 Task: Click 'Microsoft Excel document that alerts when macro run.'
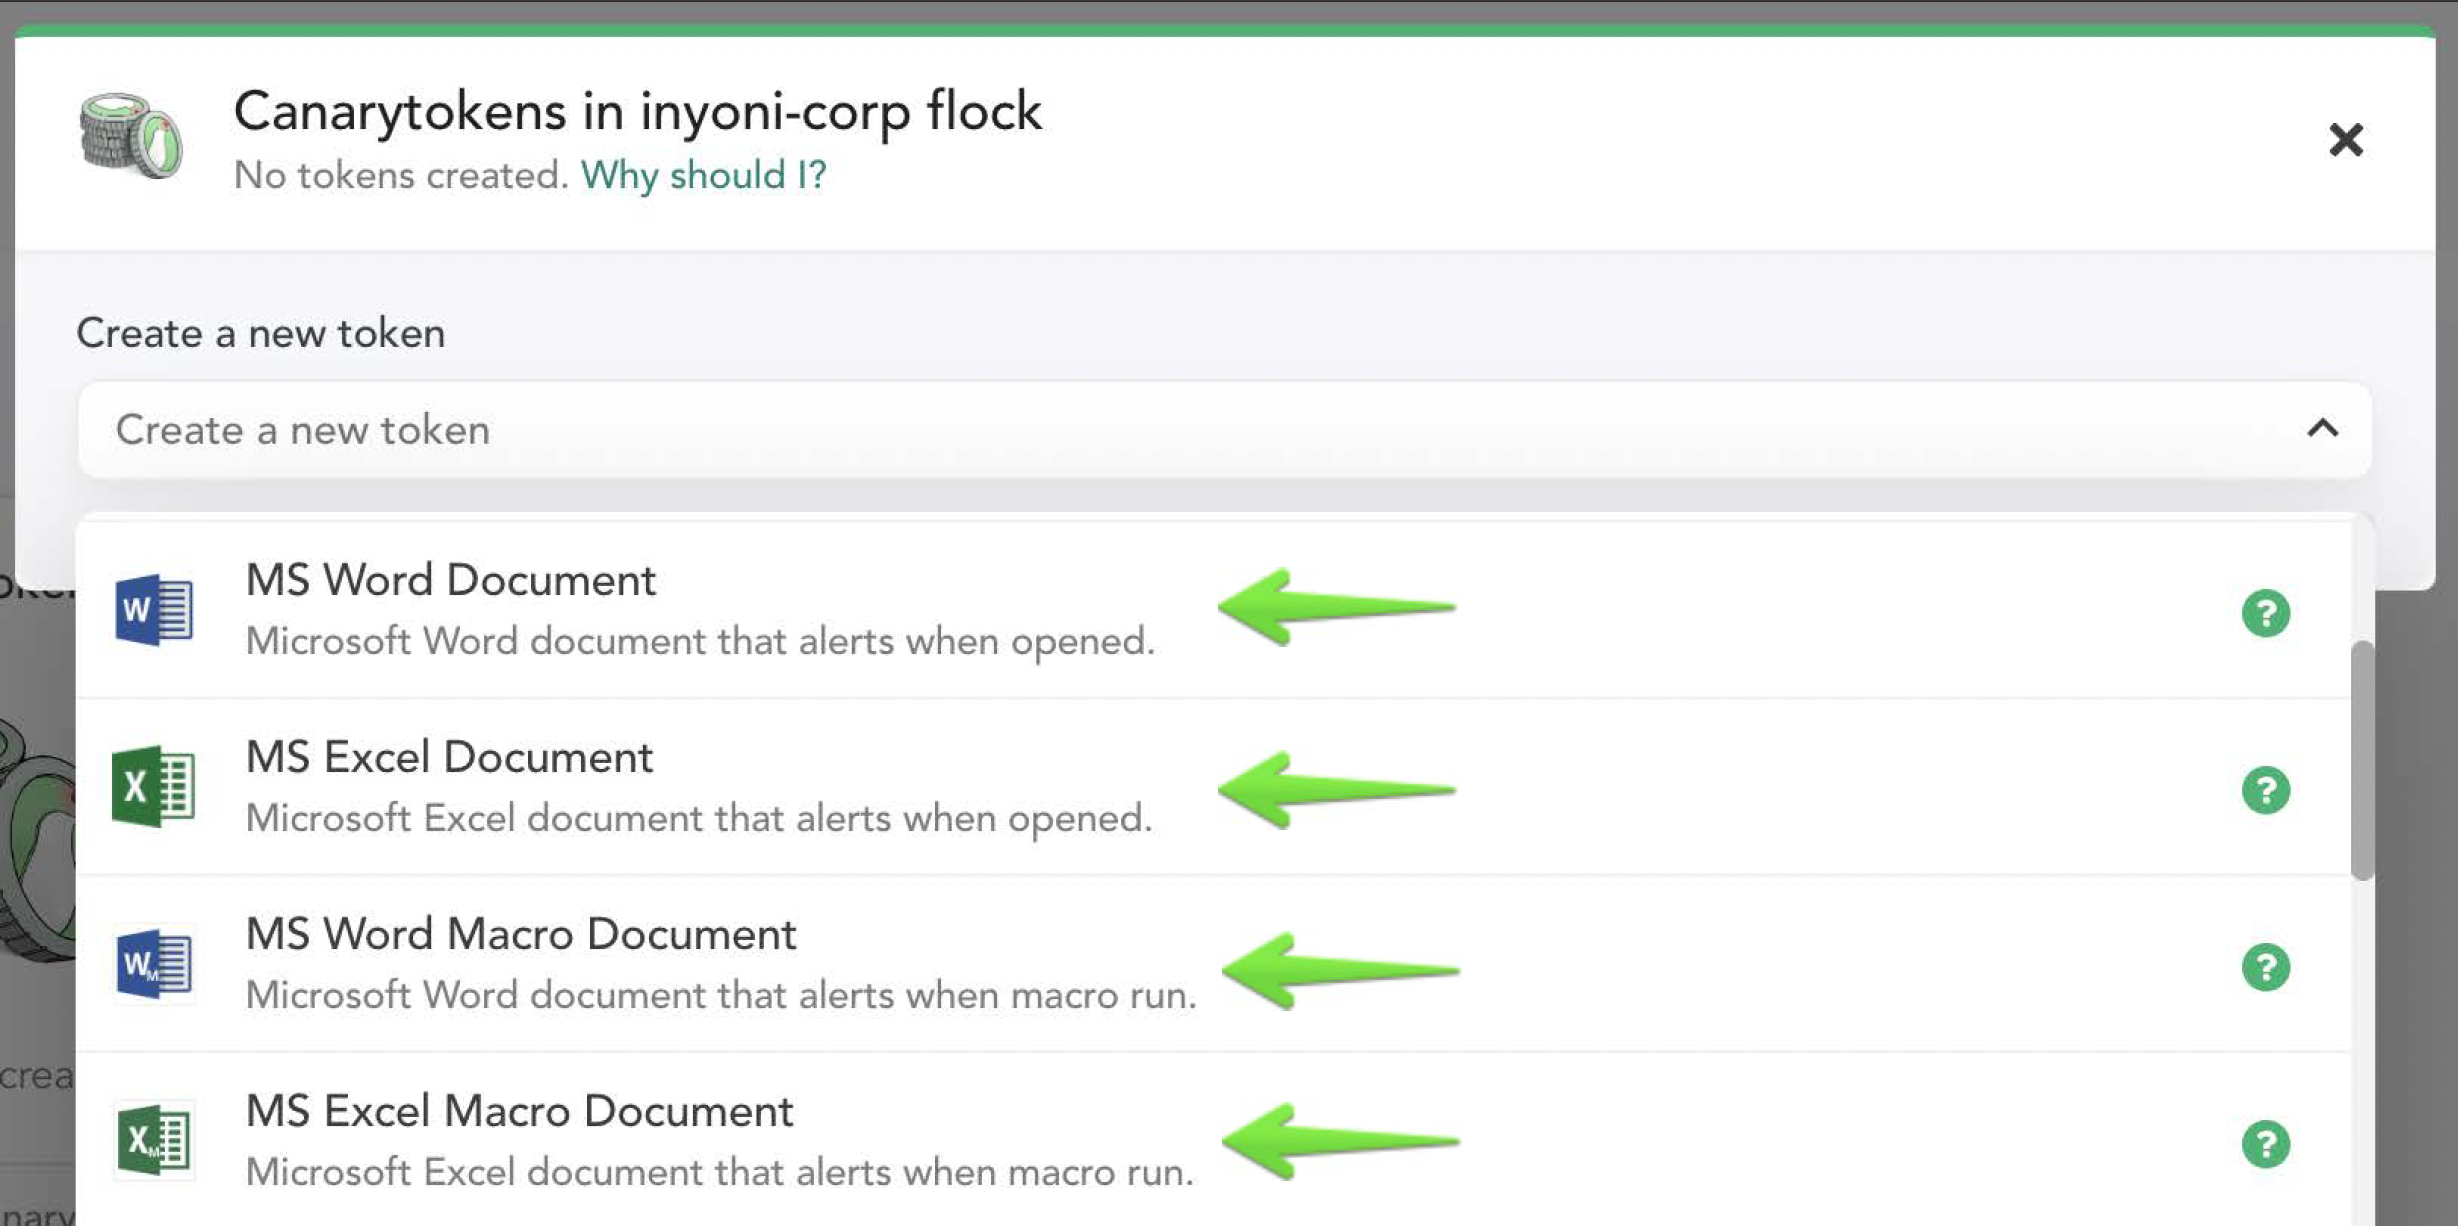(720, 1172)
